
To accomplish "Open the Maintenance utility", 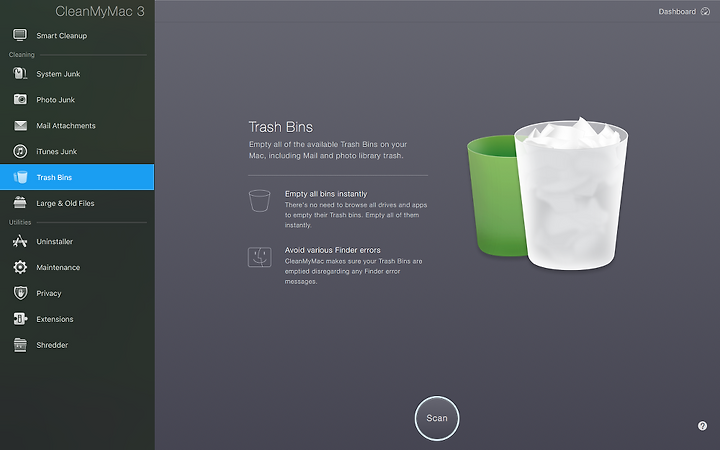I will point(58,267).
